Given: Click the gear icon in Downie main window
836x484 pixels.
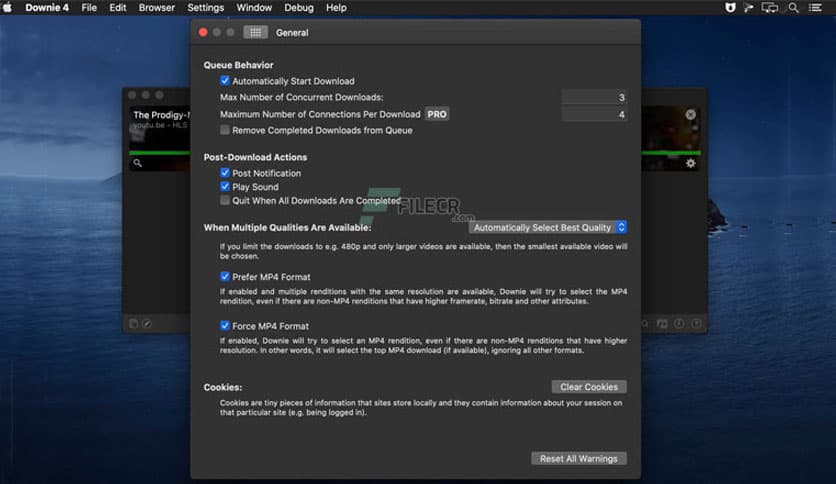Looking at the screenshot, I should tap(690, 163).
